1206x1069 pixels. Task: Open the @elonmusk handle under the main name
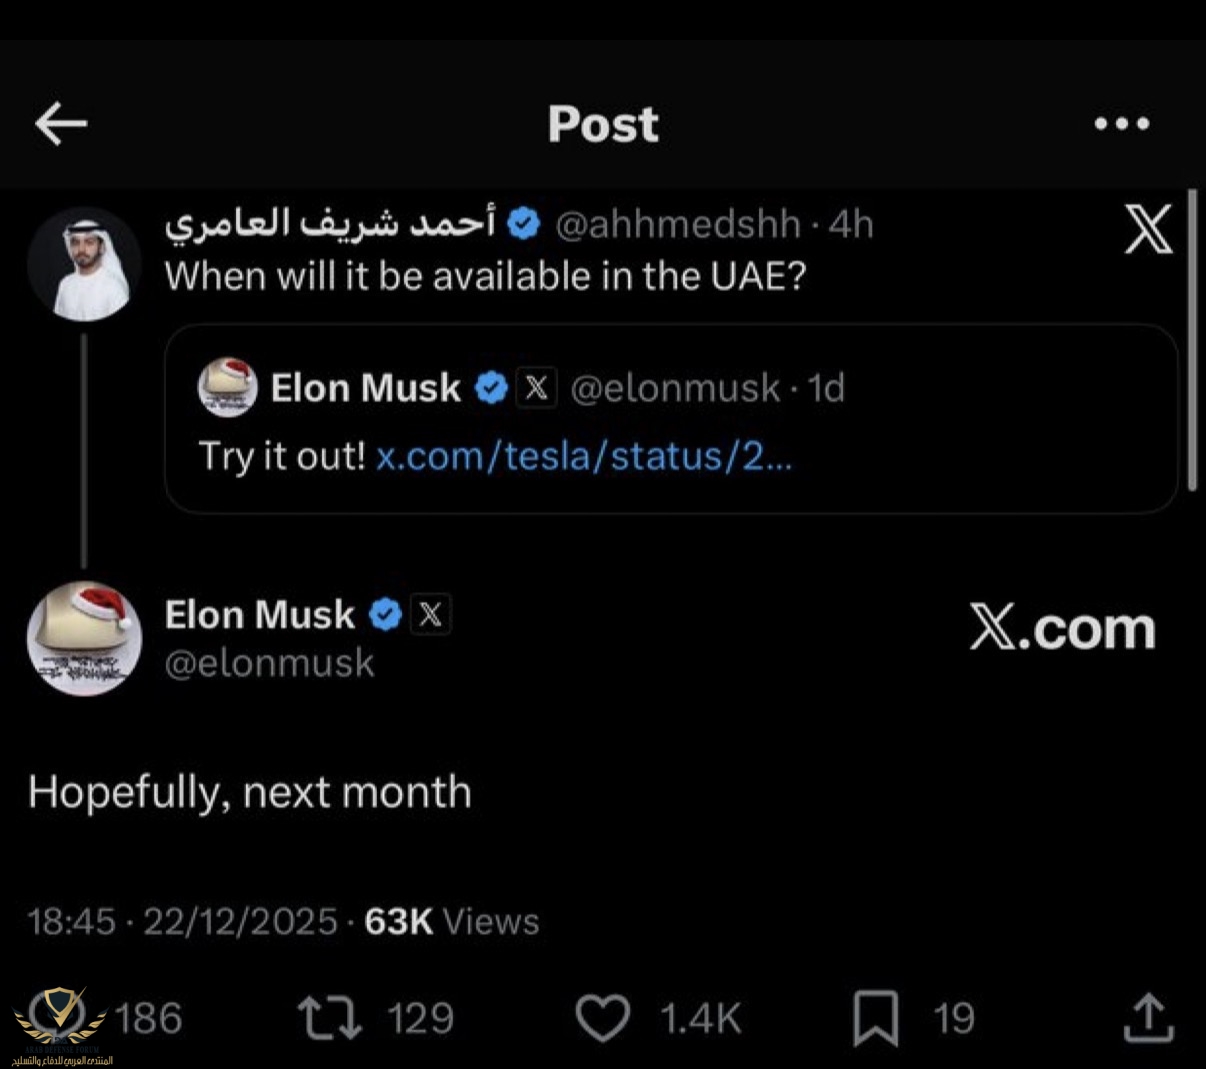(x=269, y=663)
